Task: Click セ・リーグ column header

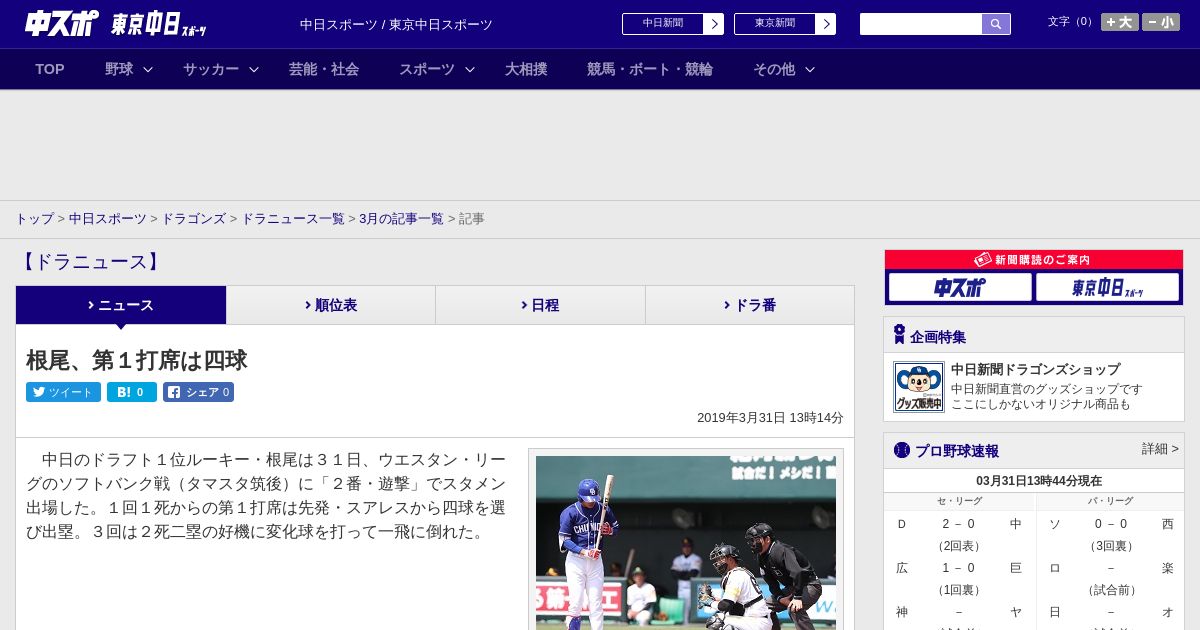Action: coord(959,501)
